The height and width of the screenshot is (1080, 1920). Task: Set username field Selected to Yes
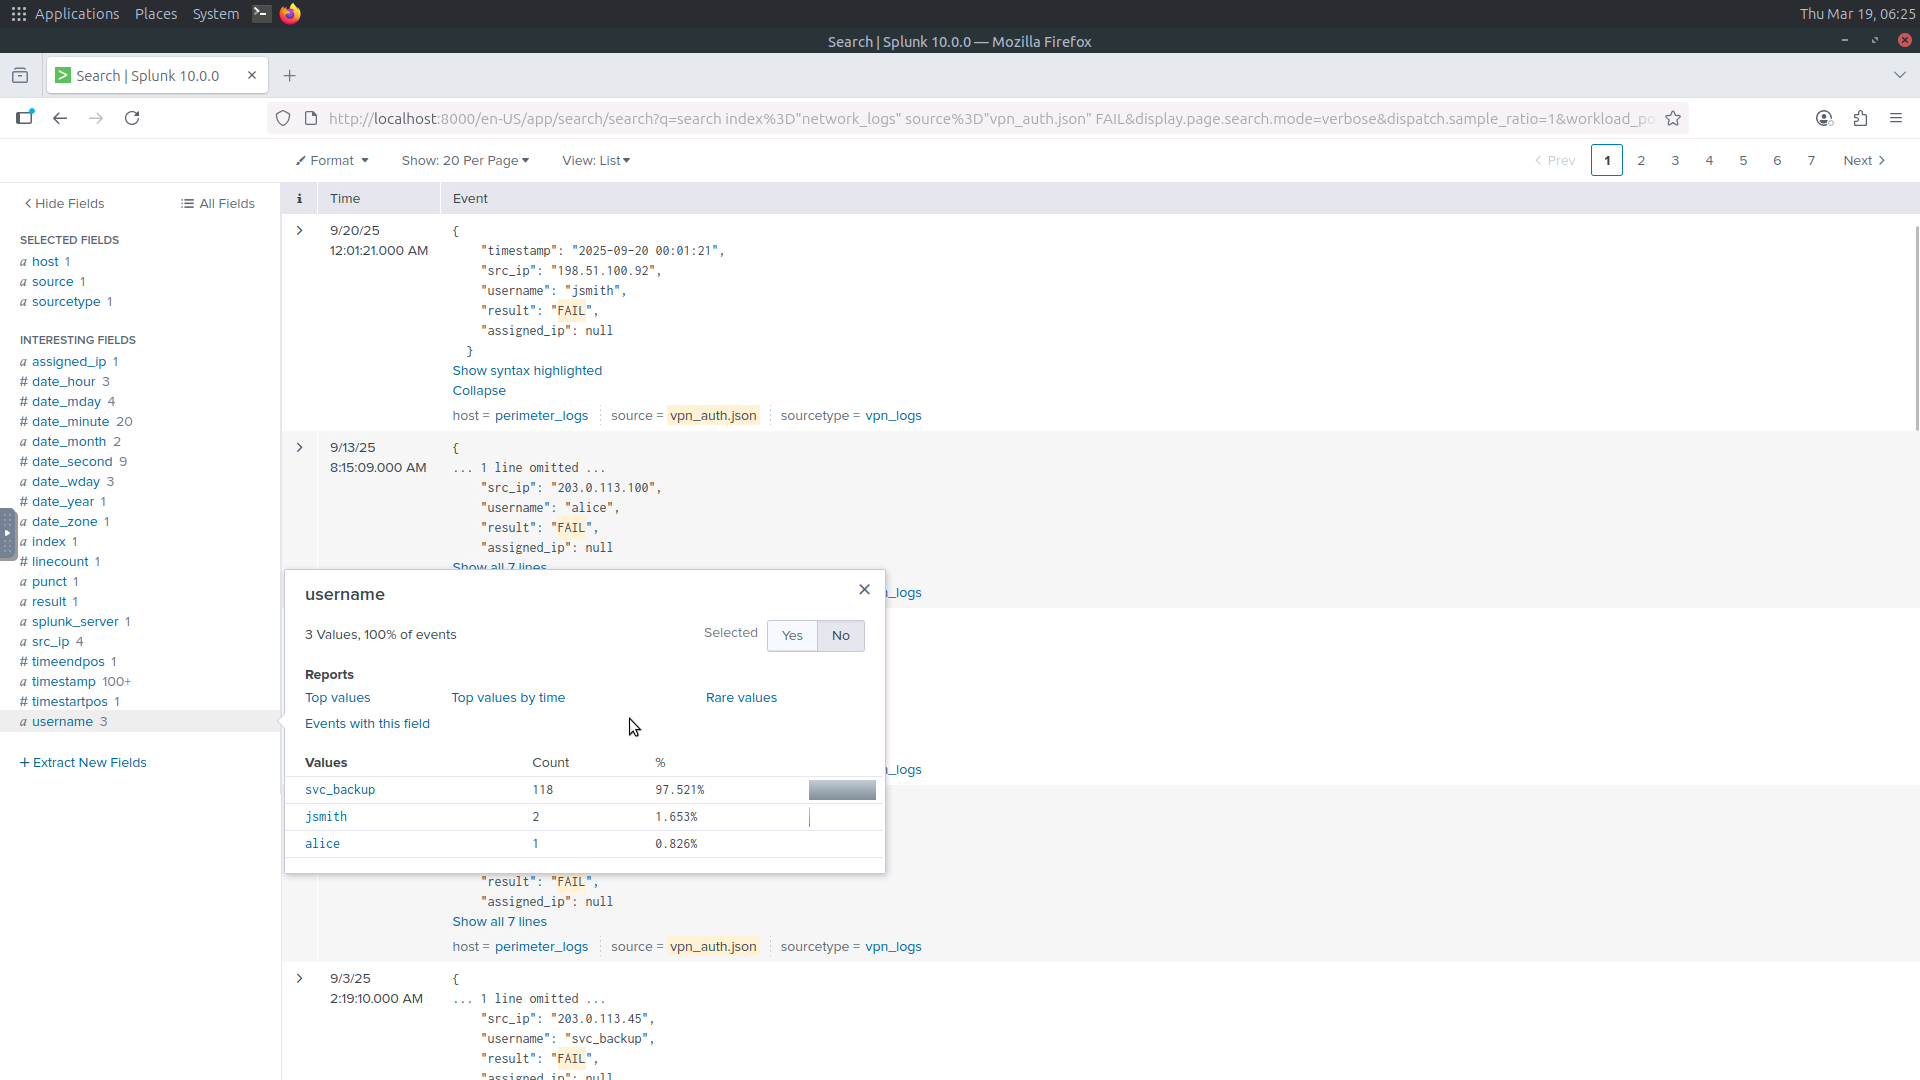pos(792,636)
